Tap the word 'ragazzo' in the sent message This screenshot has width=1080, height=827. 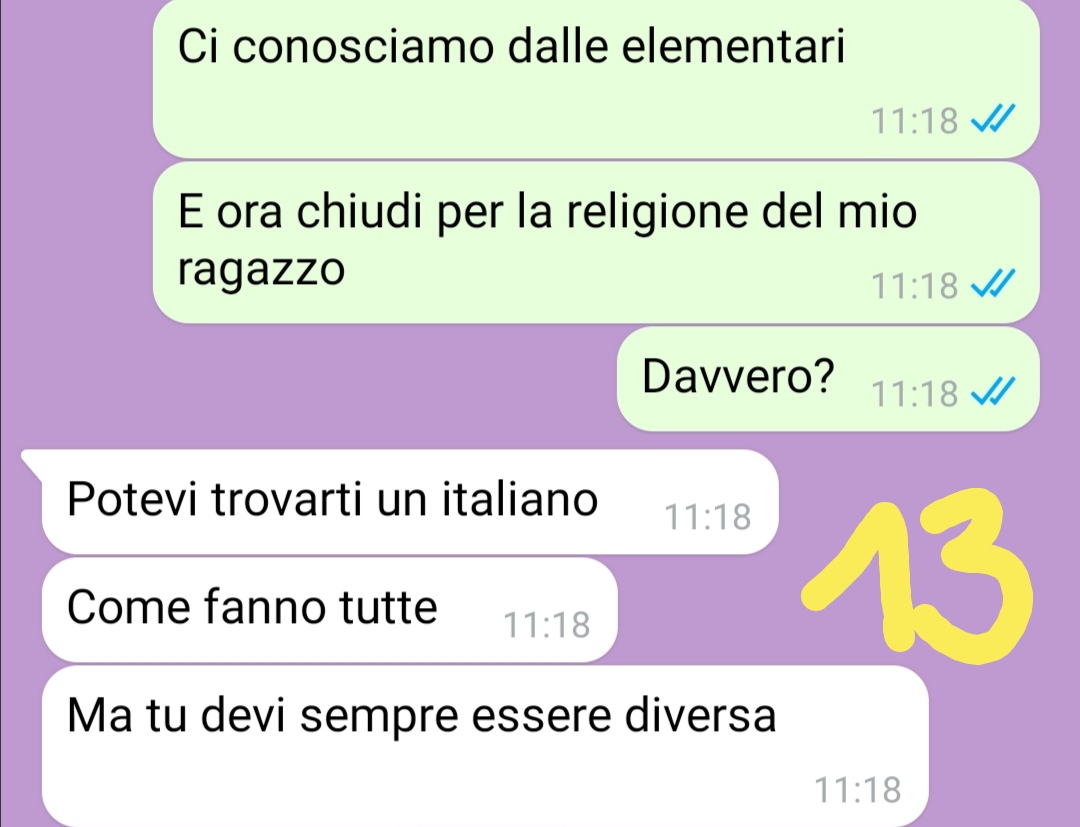pos(261,270)
